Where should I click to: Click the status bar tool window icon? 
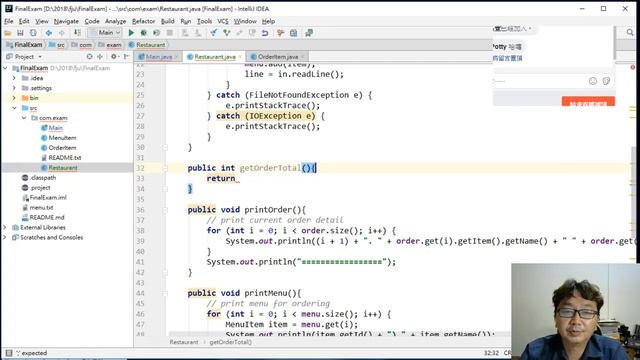coord(9,353)
